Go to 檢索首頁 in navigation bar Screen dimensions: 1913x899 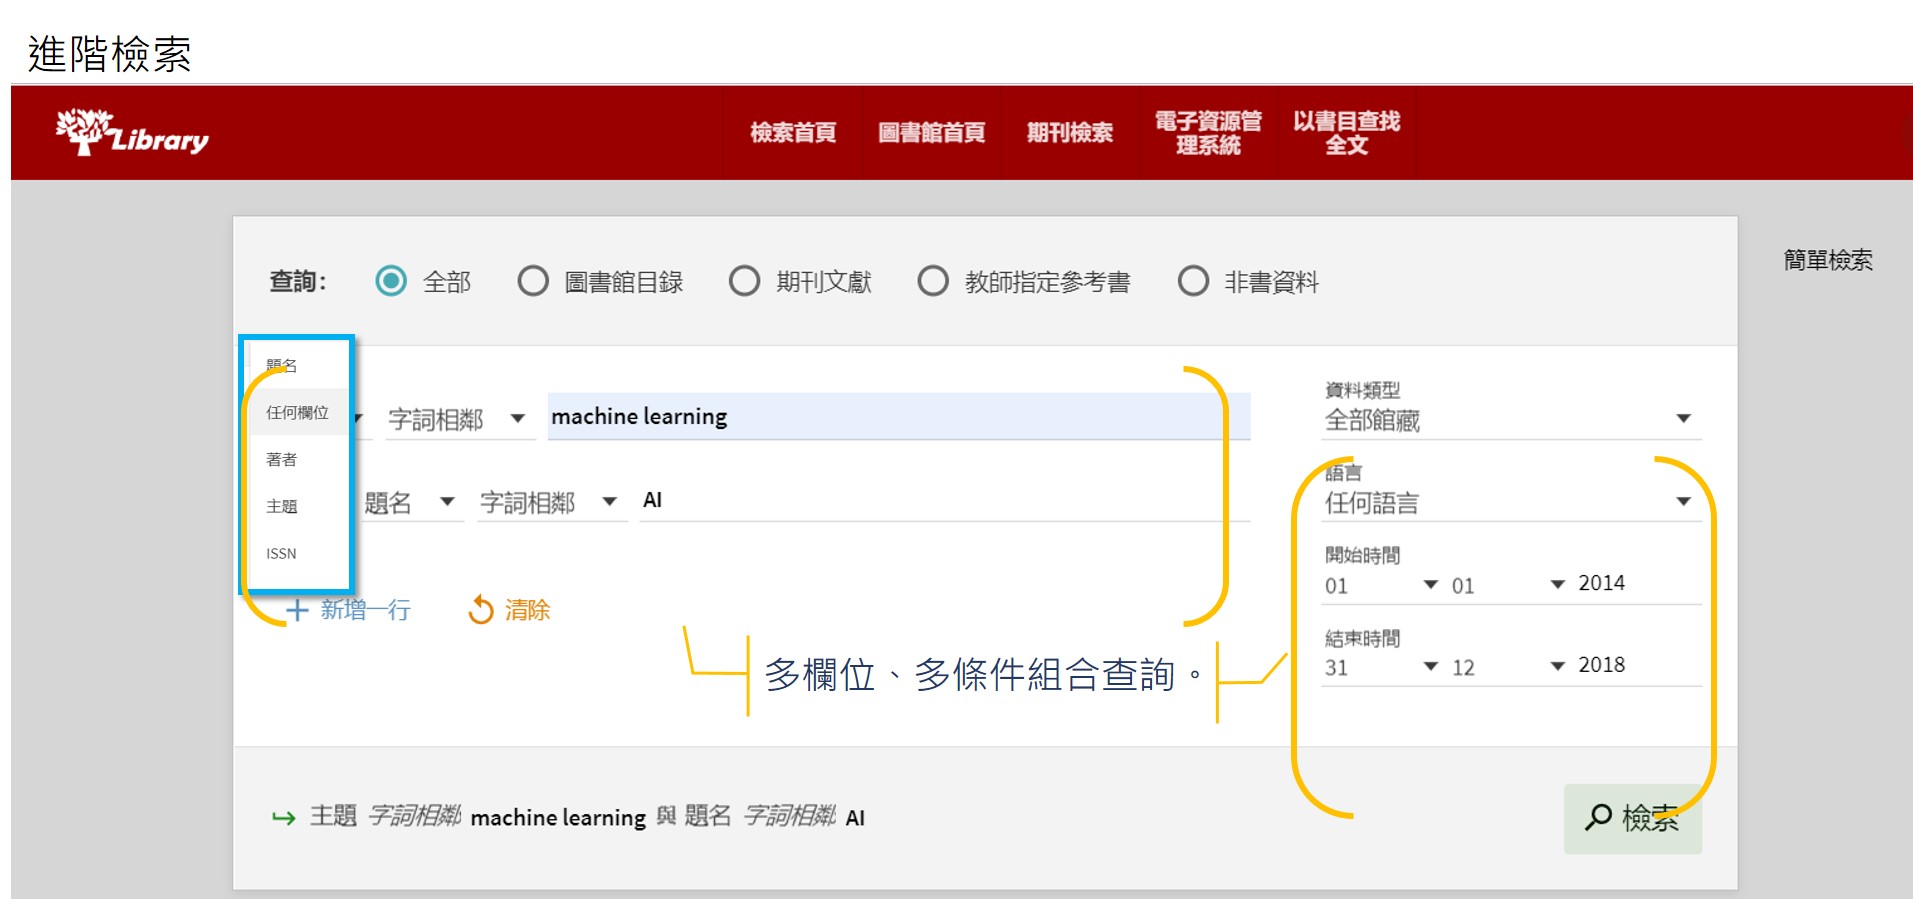(x=793, y=133)
